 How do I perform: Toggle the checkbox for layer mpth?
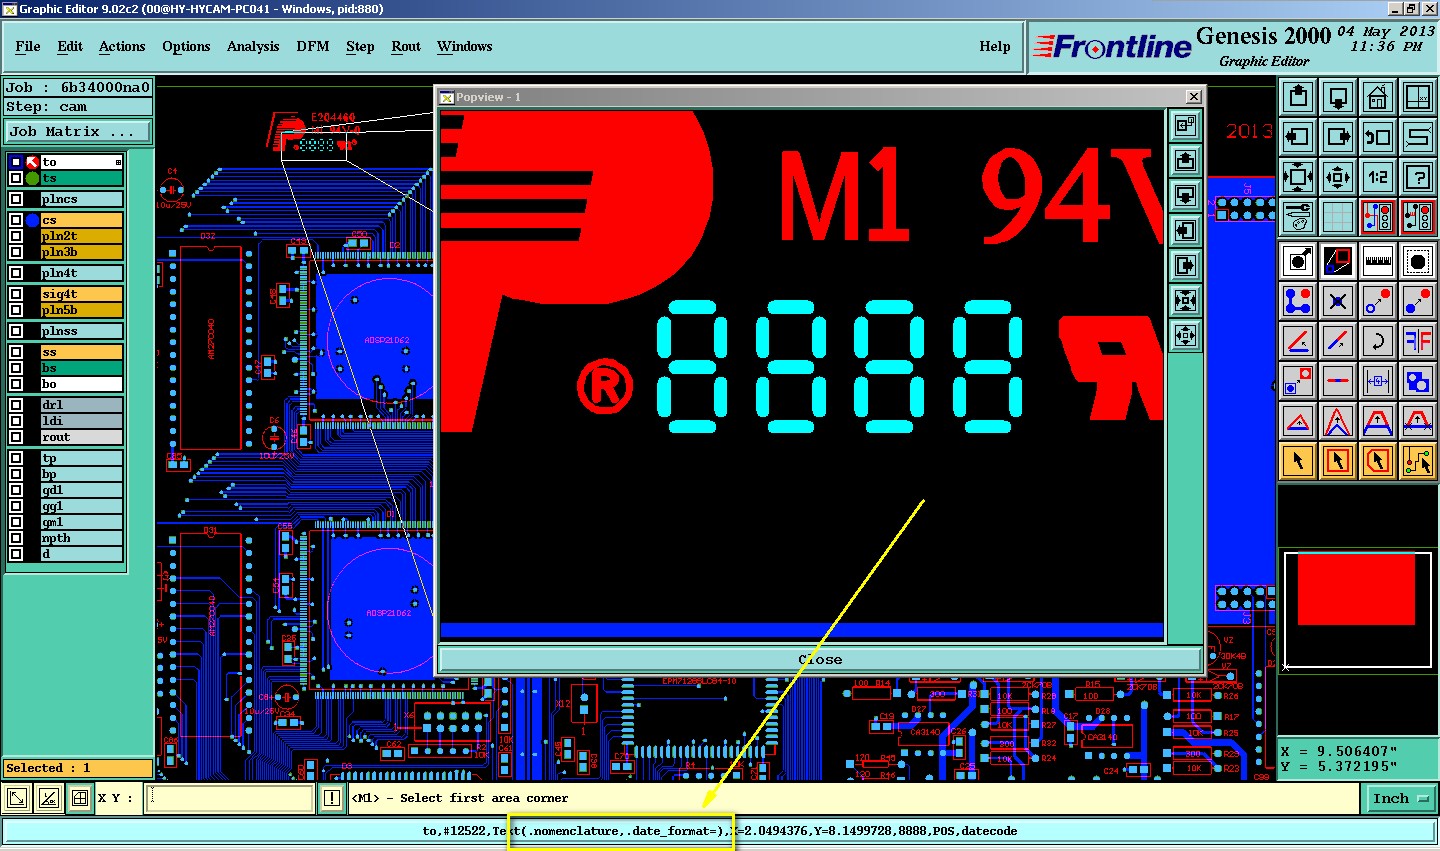point(16,538)
